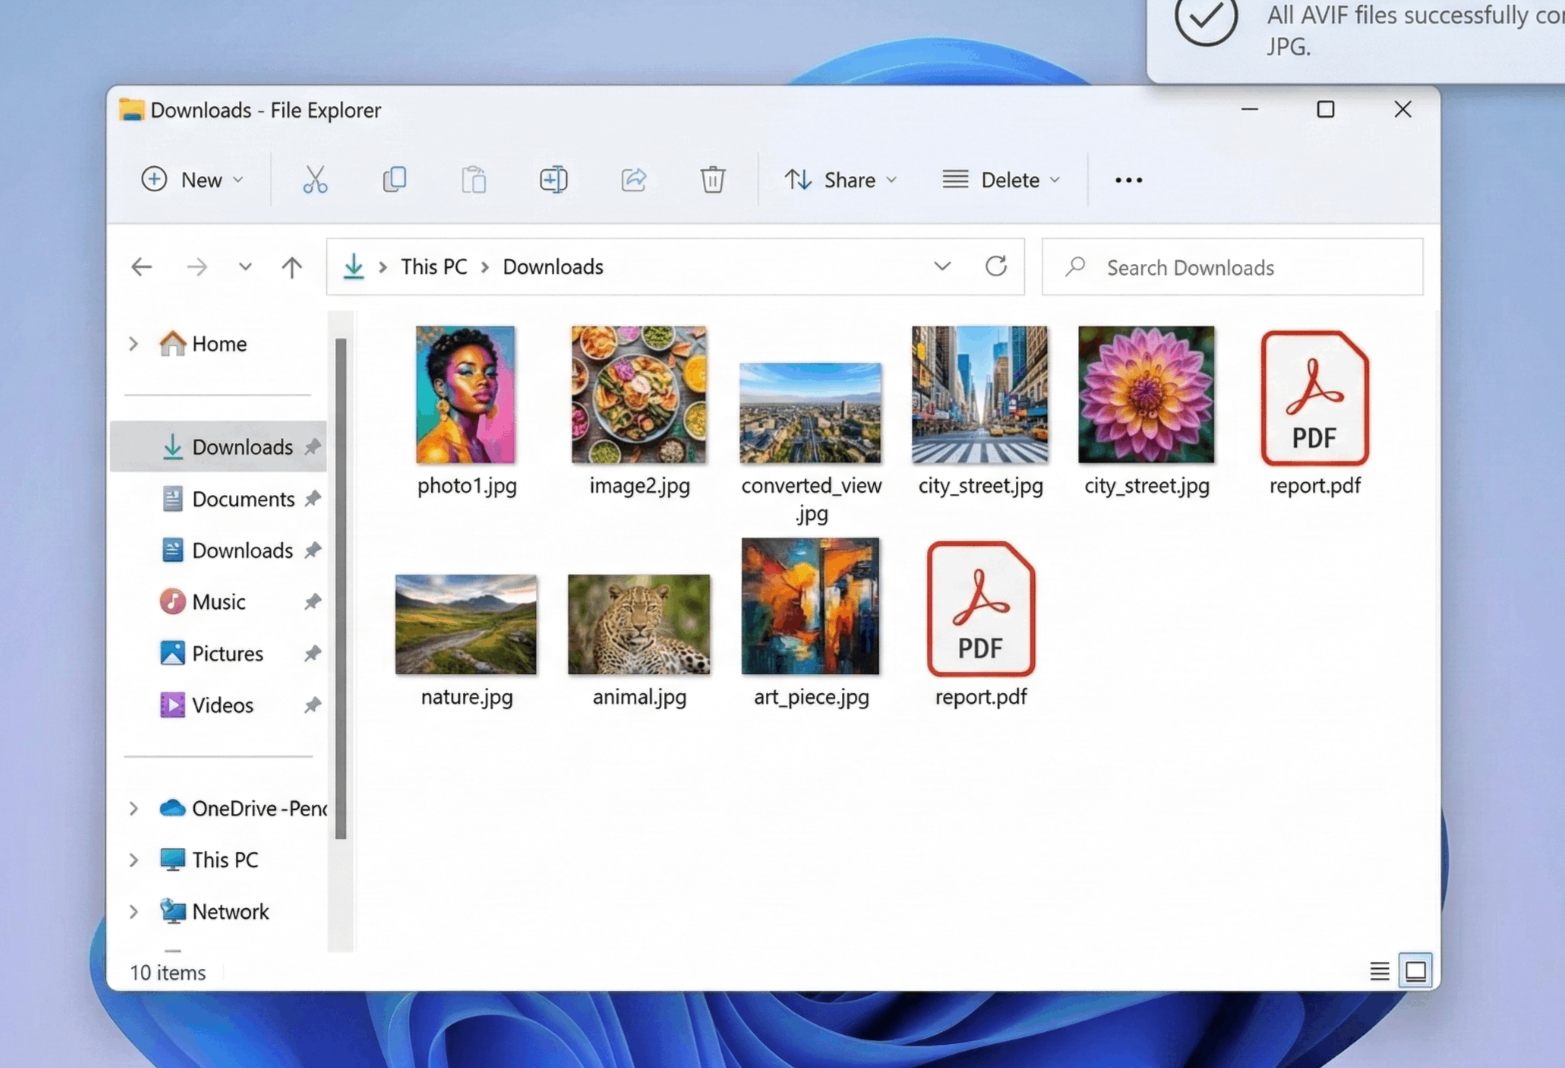
Task: Expand the Delete dropdown chevron
Action: 1057,180
